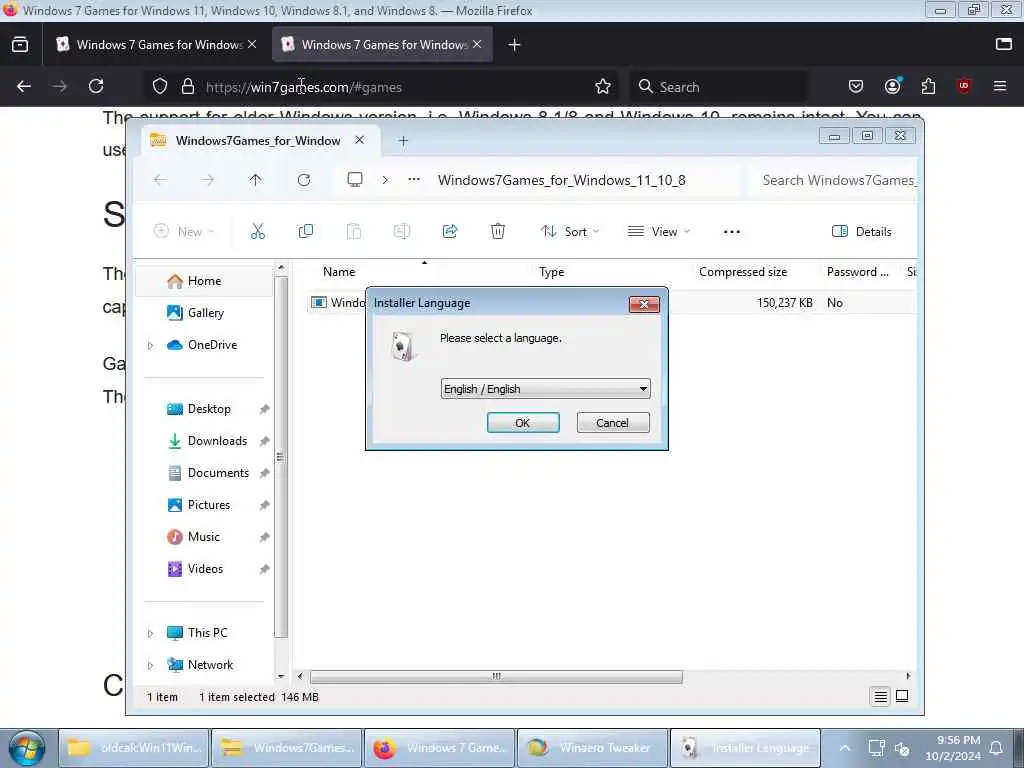The width and height of the screenshot is (1024, 768).
Task: Open Pictures in the navigation pane
Action: [204, 505]
